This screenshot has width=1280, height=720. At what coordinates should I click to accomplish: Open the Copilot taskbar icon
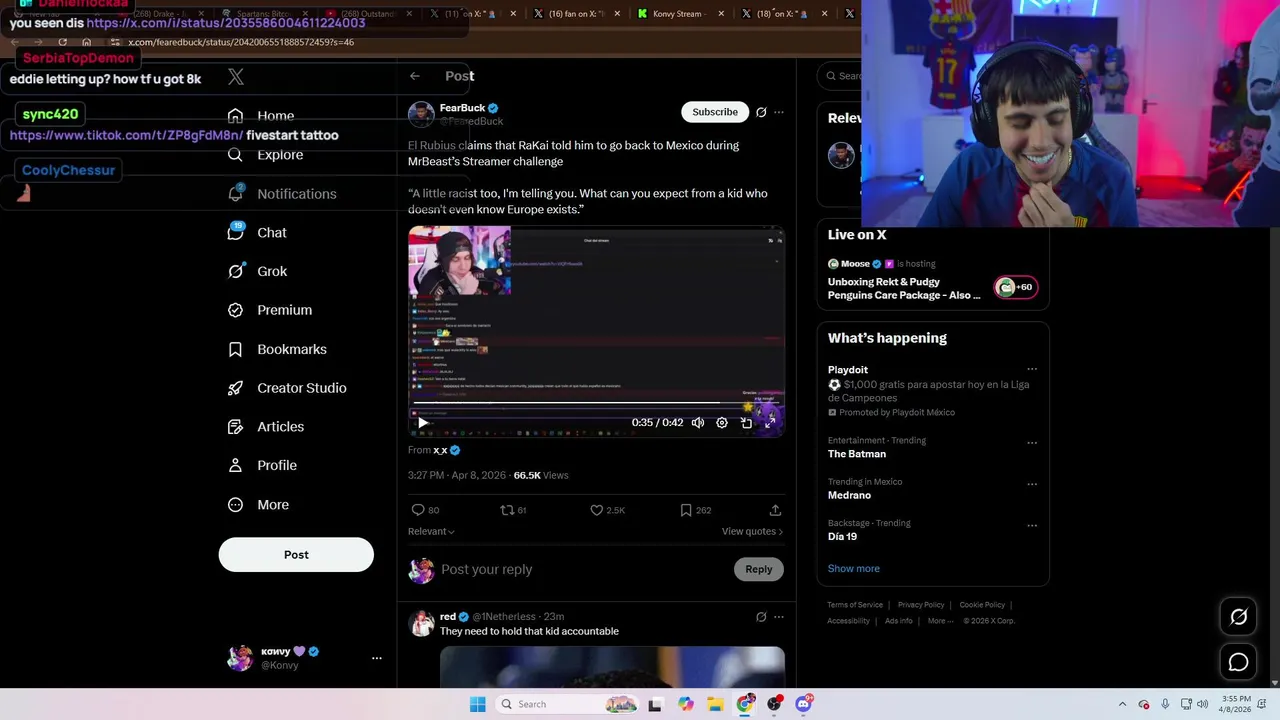(685, 704)
